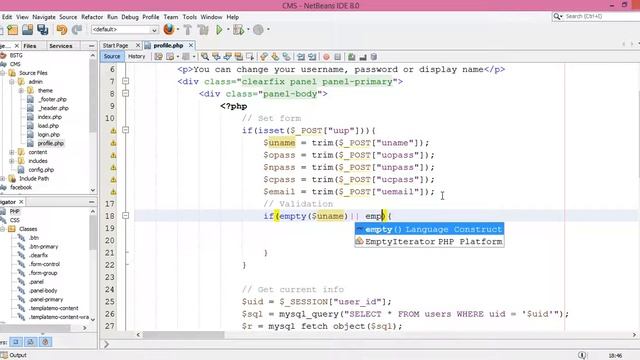Open the Team menu
Viewport: 640px width, 360px height.
171,17
